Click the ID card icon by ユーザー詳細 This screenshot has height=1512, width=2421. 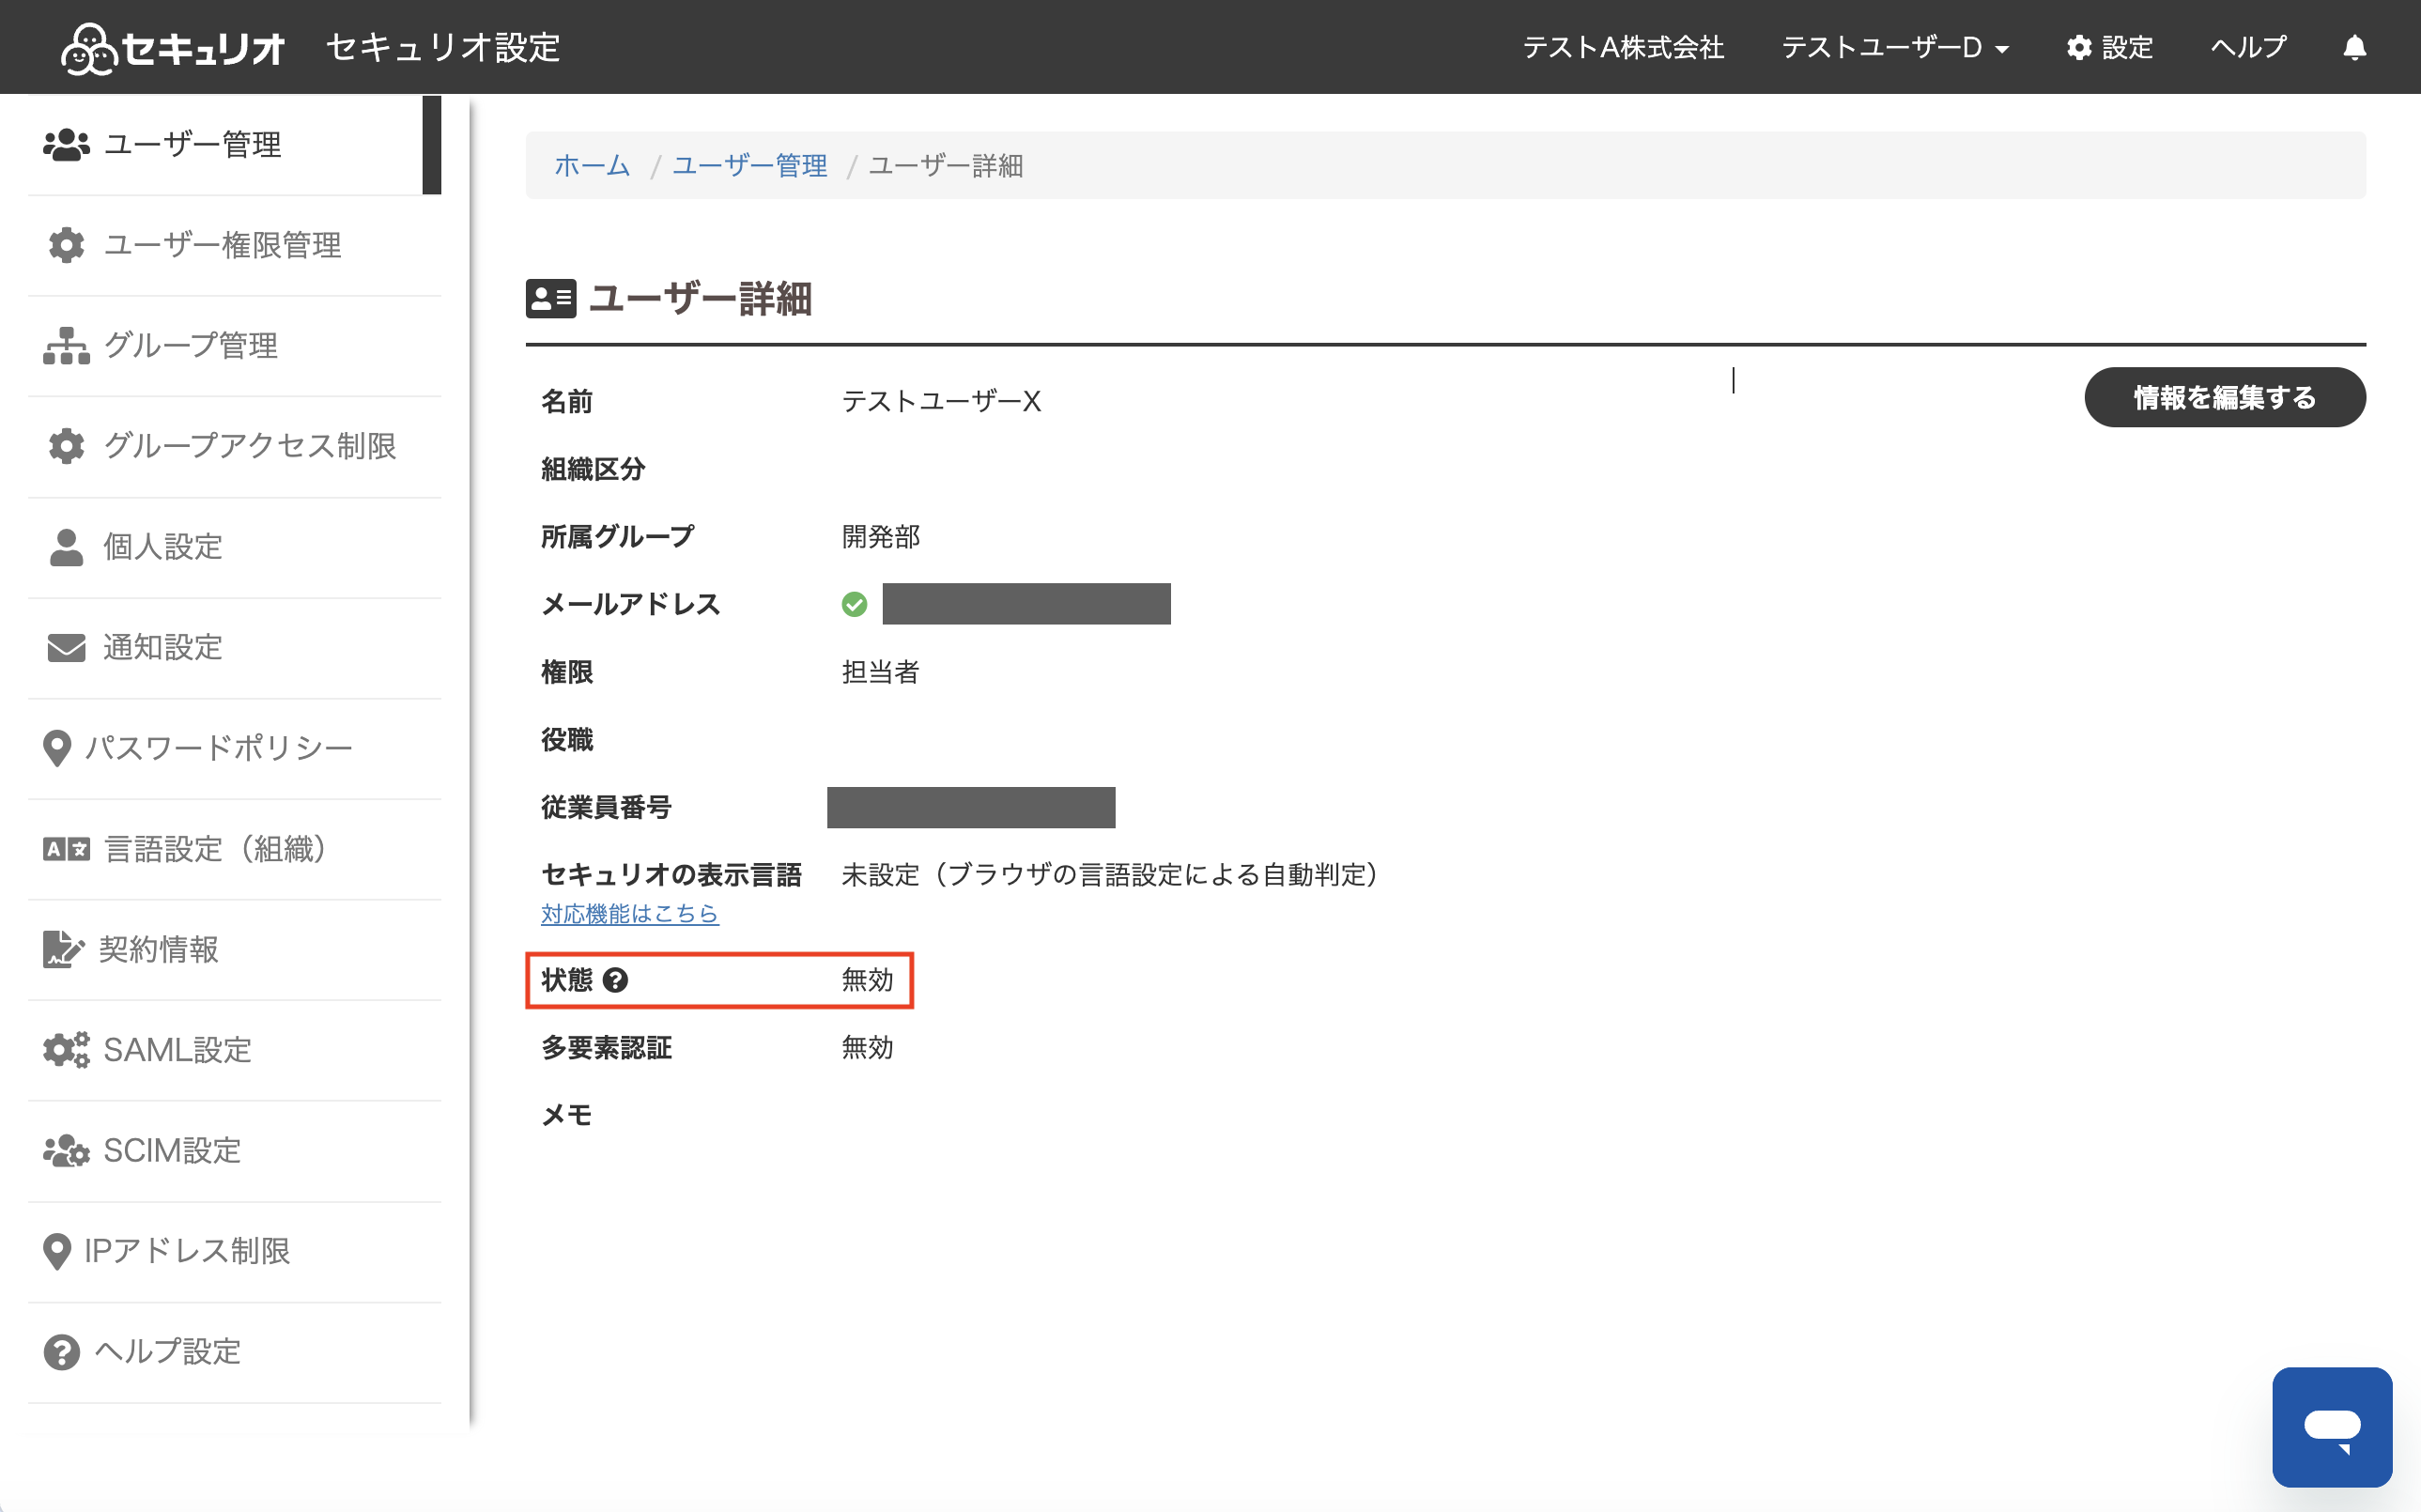pyautogui.click(x=551, y=298)
